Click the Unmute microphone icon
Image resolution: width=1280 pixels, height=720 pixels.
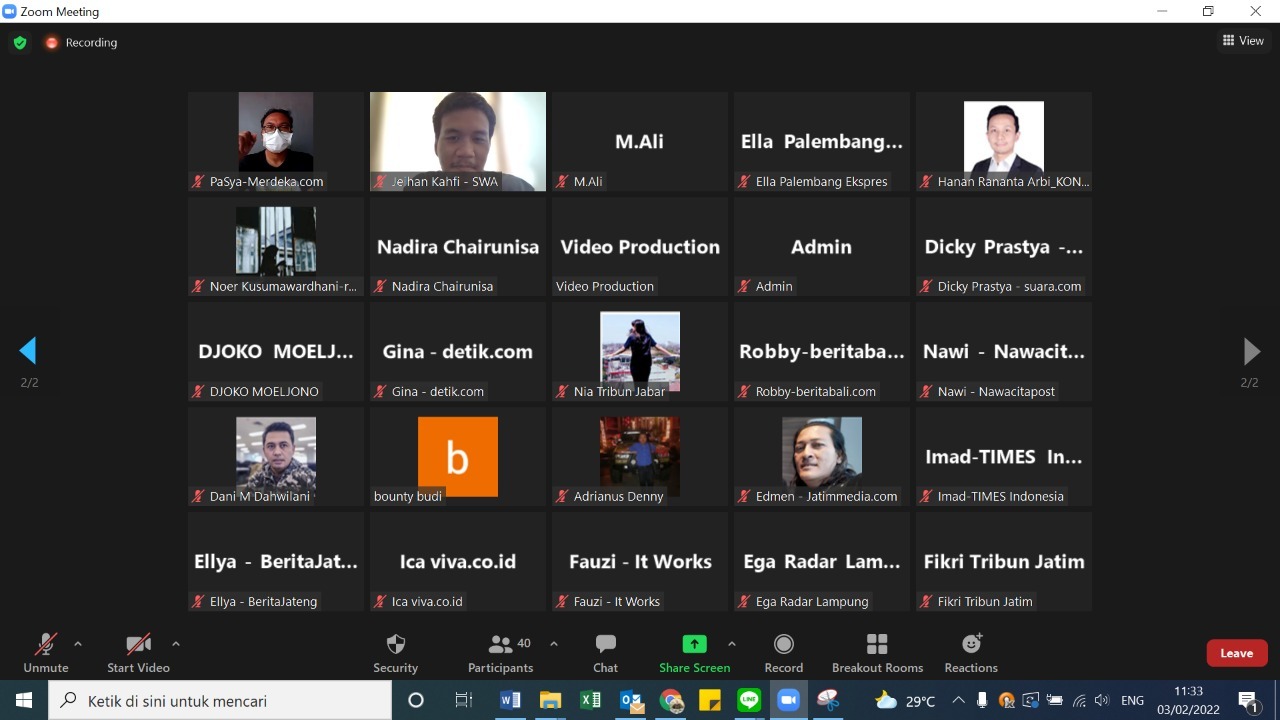tap(45, 644)
